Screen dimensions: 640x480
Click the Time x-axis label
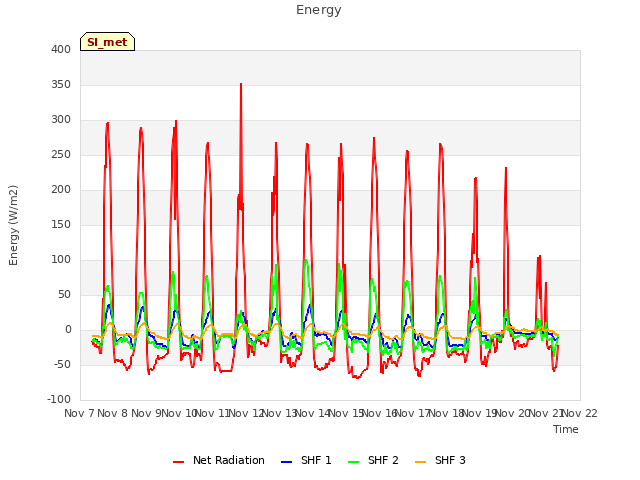566,429
